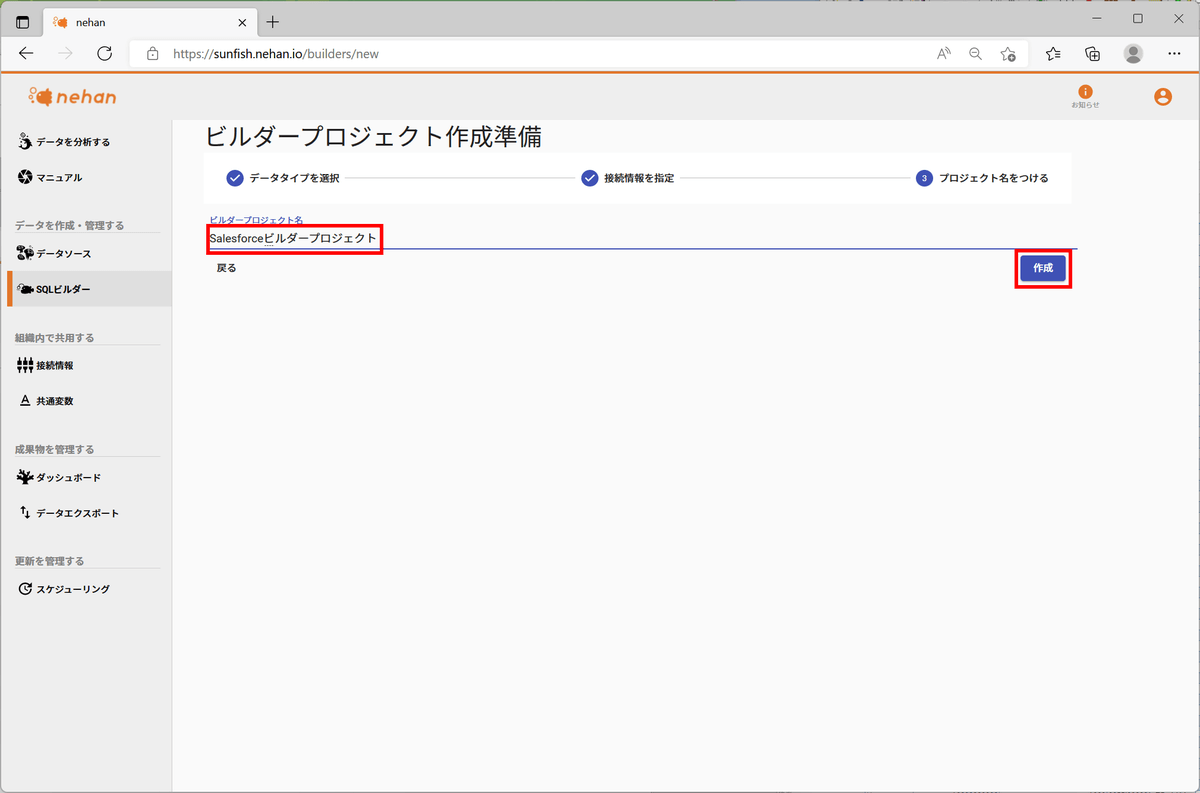Click the プロジェクト名をつける step
1200x793 pixels.
coord(982,178)
